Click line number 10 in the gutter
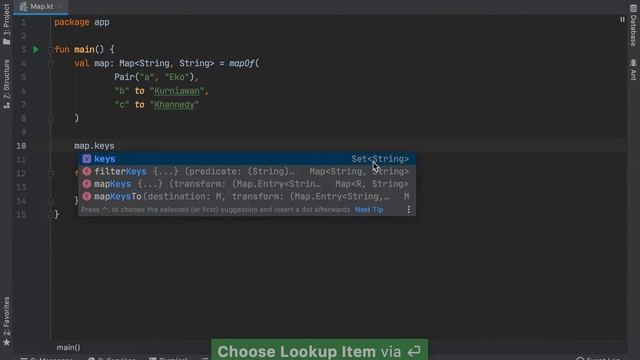640x360 pixels. tap(21, 146)
